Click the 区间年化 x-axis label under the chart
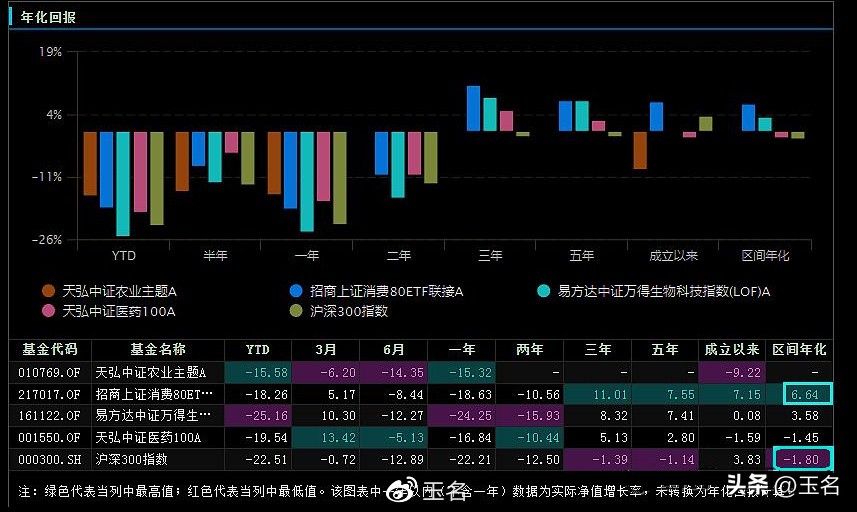Image resolution: width=857 pixels, height=512 pixels. [765, 256]
